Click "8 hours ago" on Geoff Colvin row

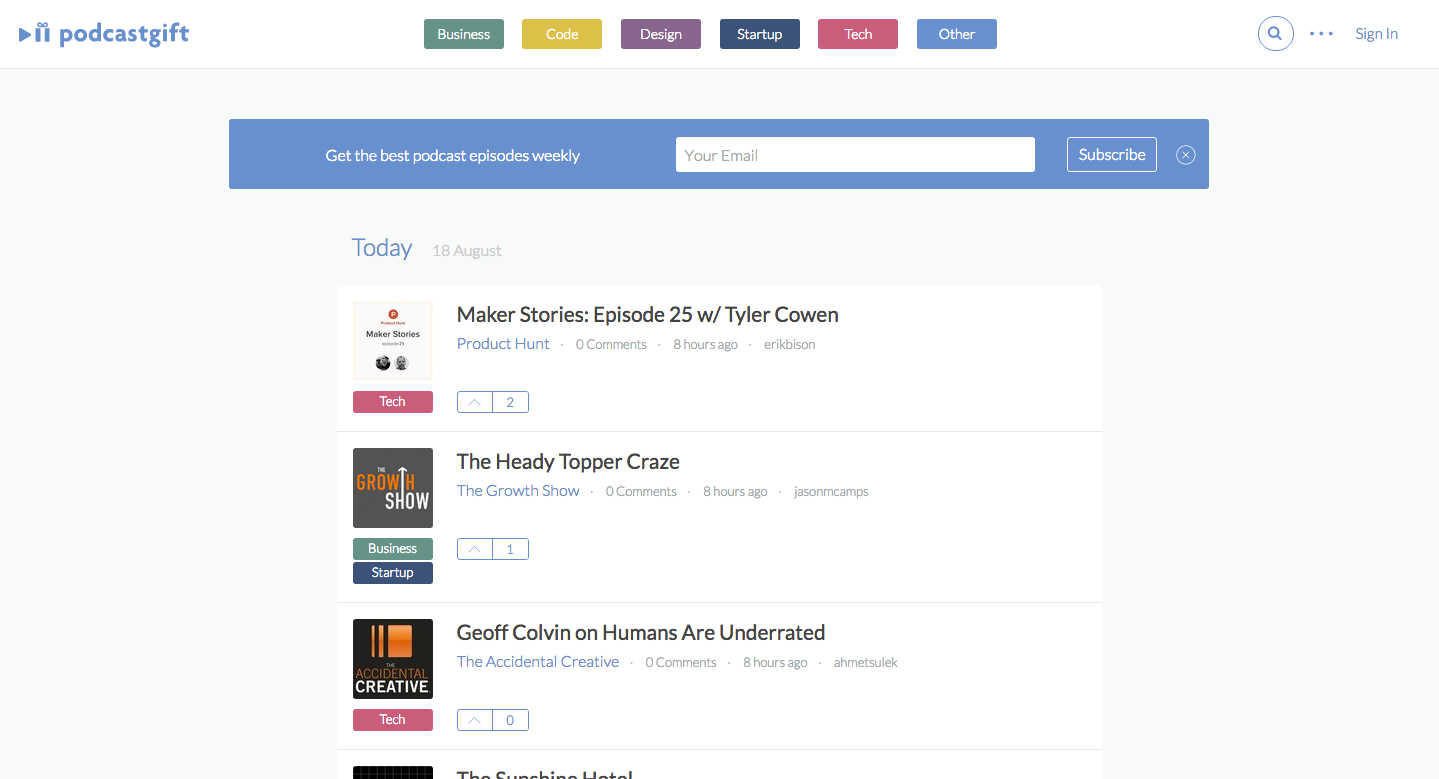coord(775,662)
